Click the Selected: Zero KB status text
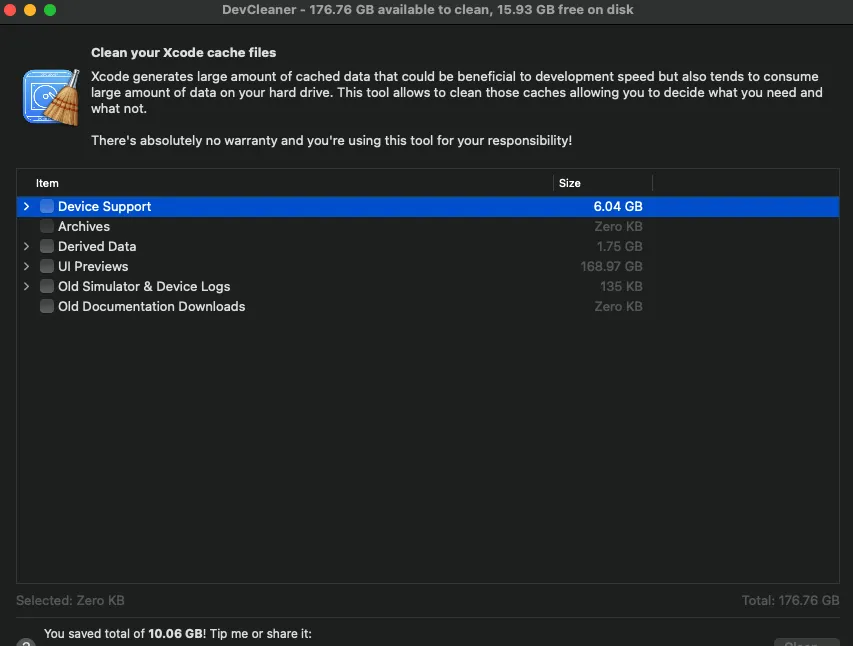 click(70, 600)
